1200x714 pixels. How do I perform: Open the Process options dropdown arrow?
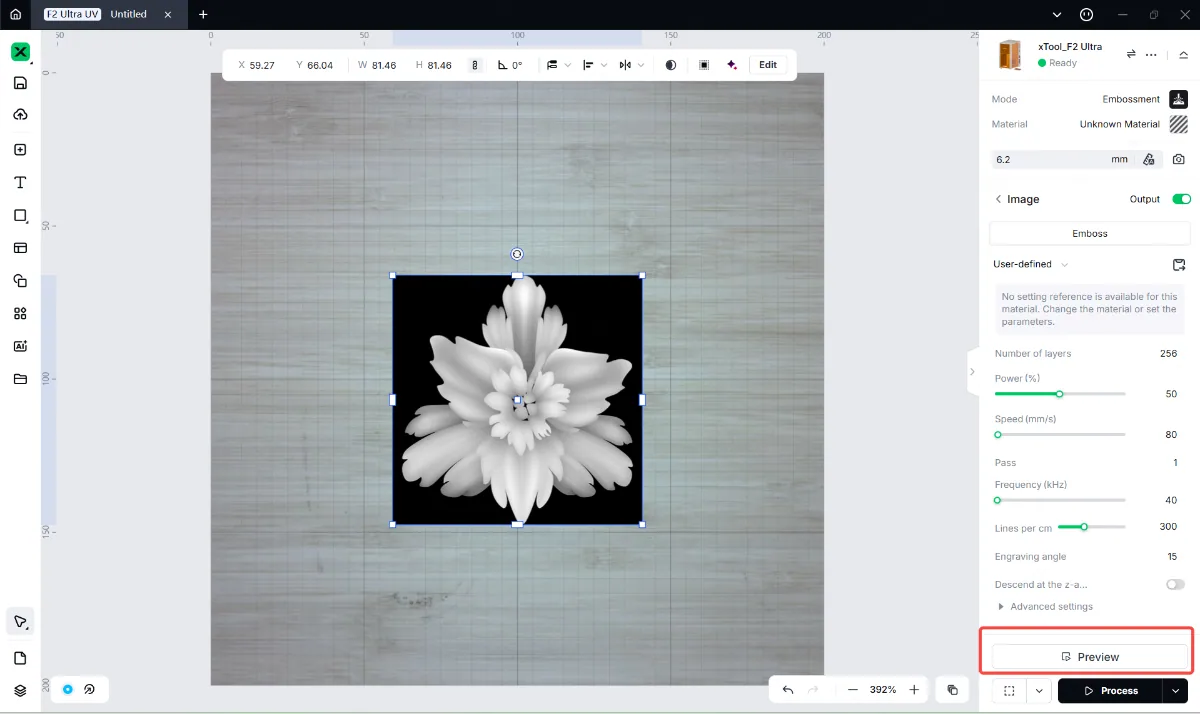point(1175,690)
